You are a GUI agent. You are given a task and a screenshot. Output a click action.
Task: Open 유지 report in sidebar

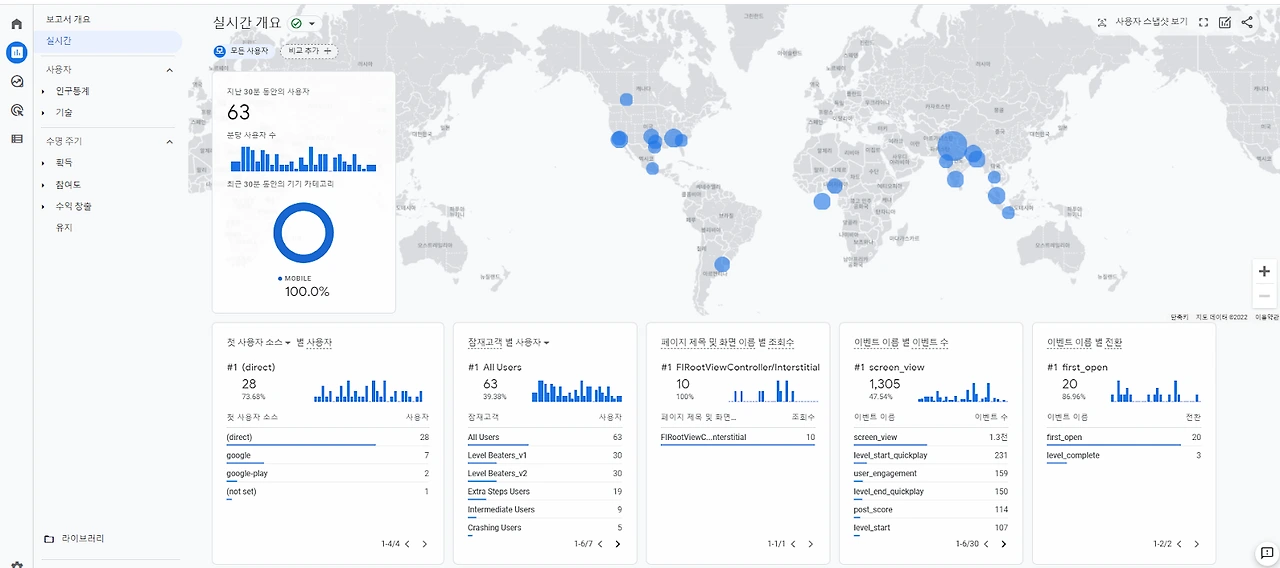coord(64,227)
